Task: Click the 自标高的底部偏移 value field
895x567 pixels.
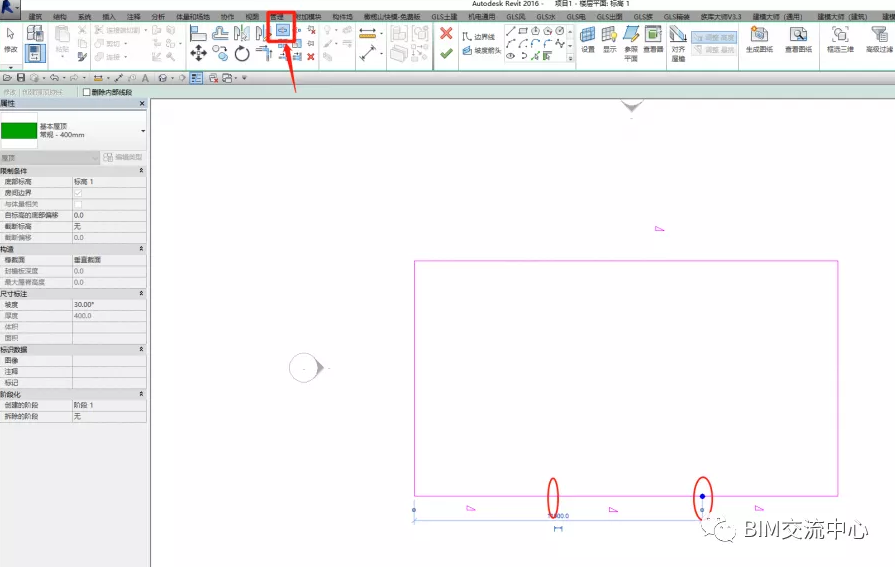Action: click(x=109, y=215)
